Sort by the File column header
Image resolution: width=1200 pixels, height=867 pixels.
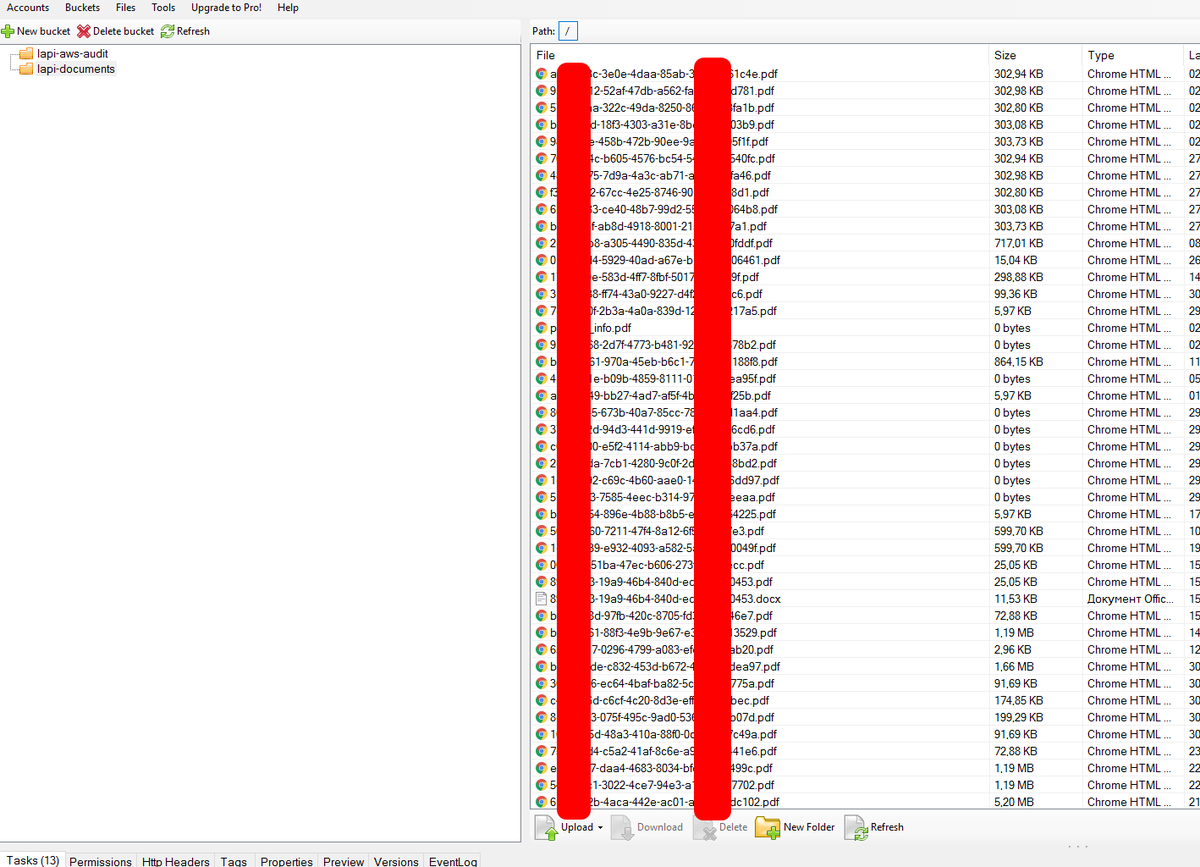[x=760, y=55]
